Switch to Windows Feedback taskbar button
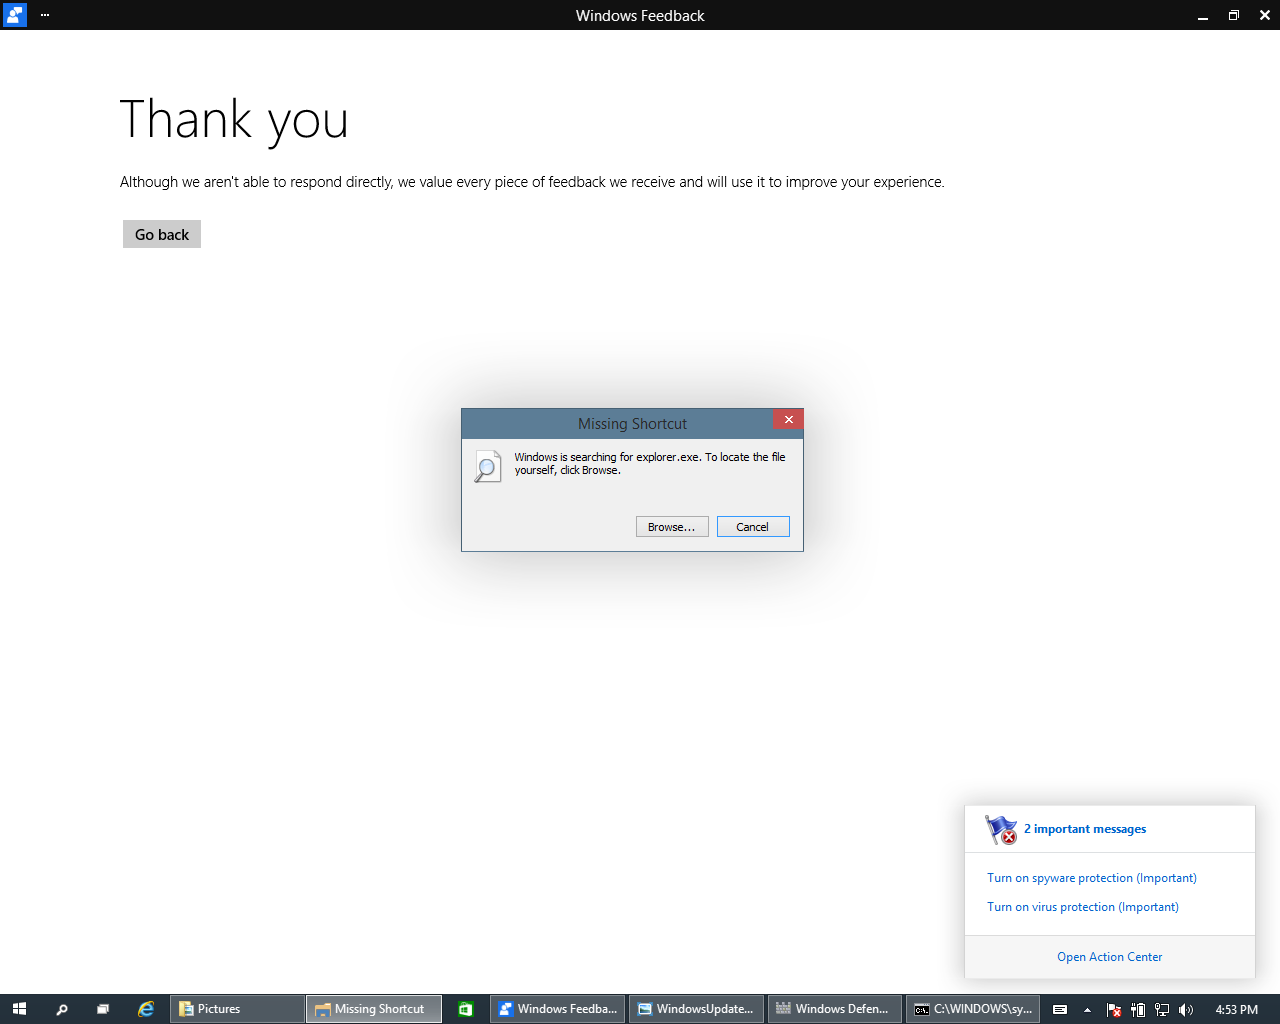The width and height of the screenshot is (1280, 1024). click(557, 1009)
